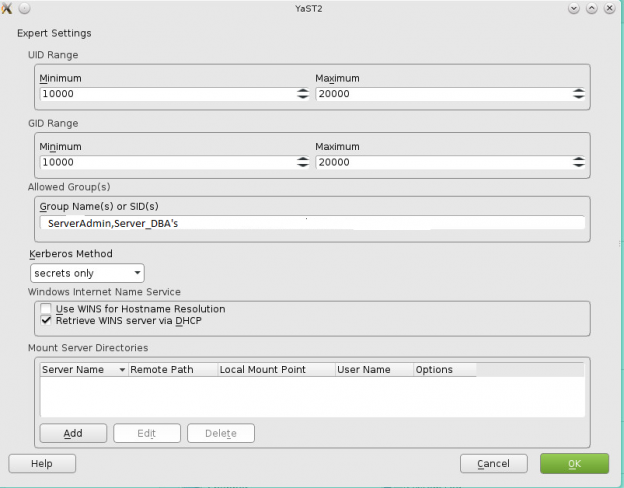Viewport: 624px width, 488px height.
Task: Click the X11 icon in title bar
Action: click(8, 8)
